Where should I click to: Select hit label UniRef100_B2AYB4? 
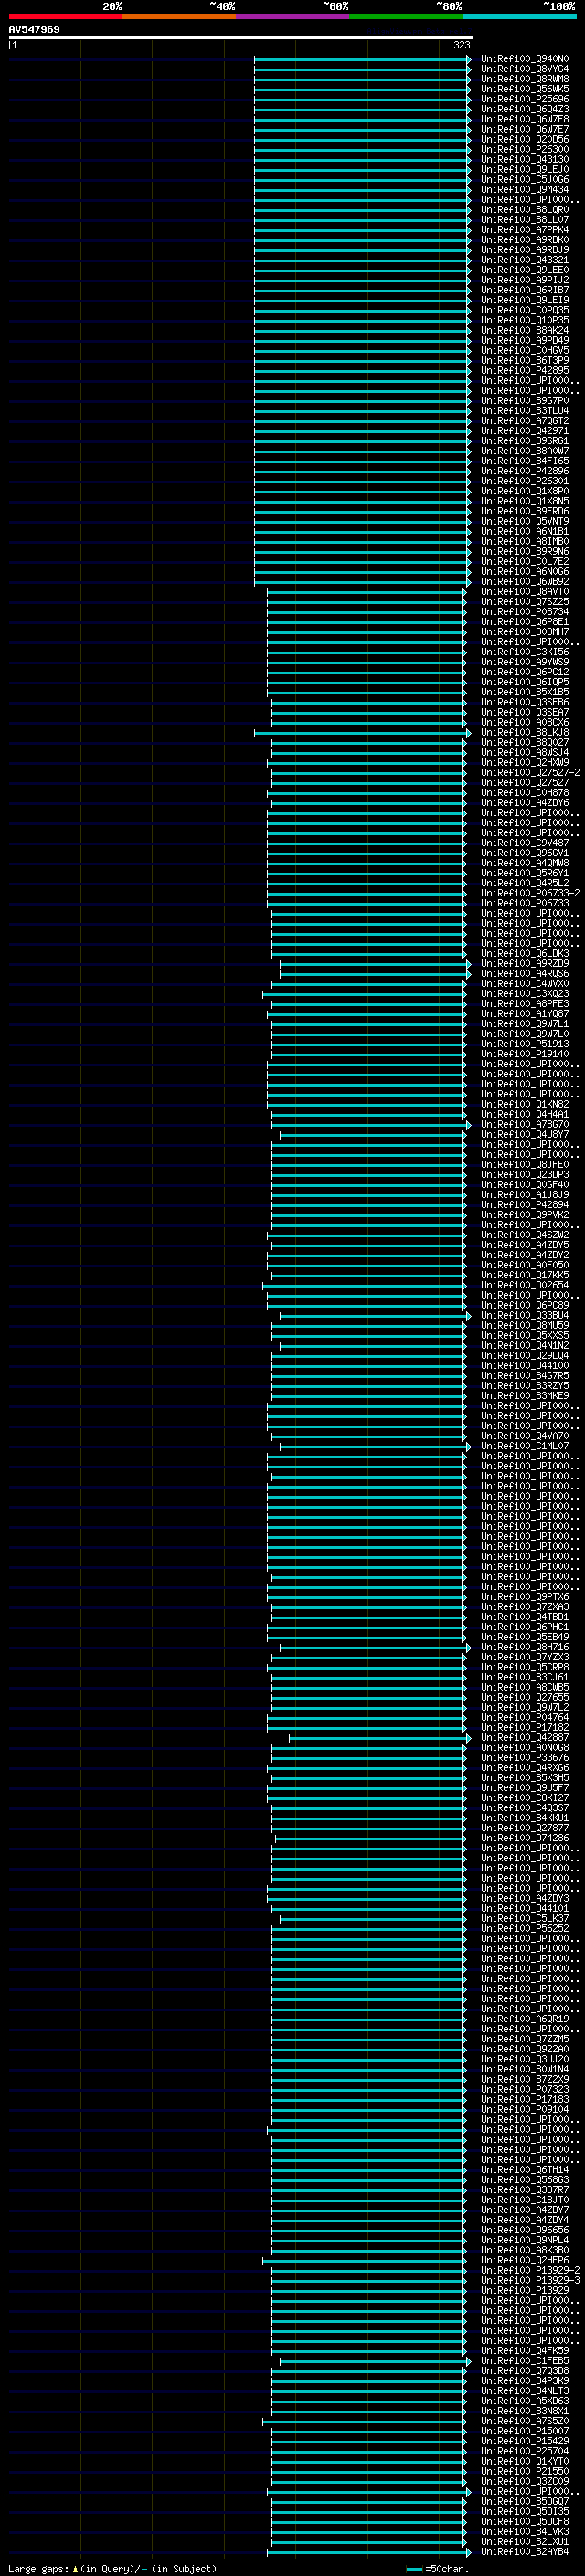(x=524, y=2551)
